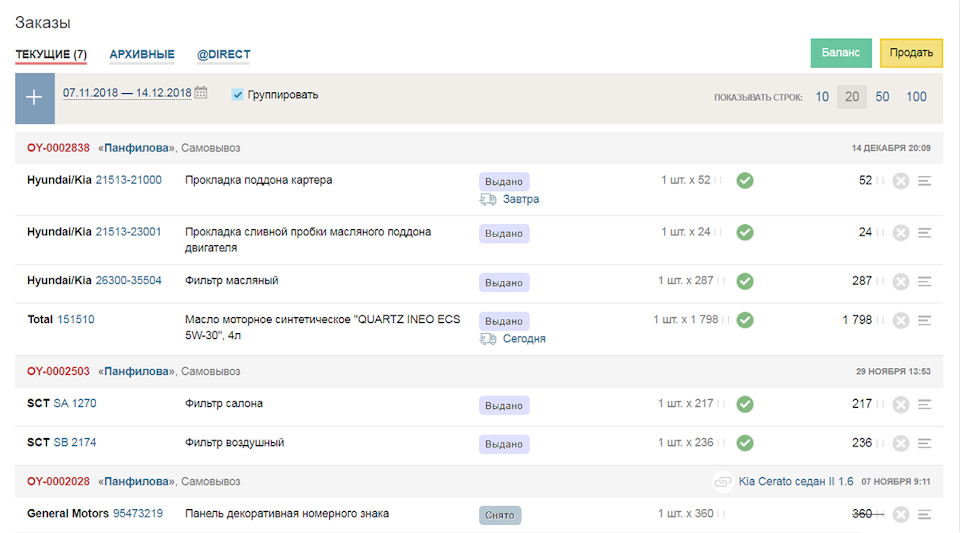Open the row menu for the General Motors item
The height and width of the screenshot is (533, 960).
[x=925, y=514]
